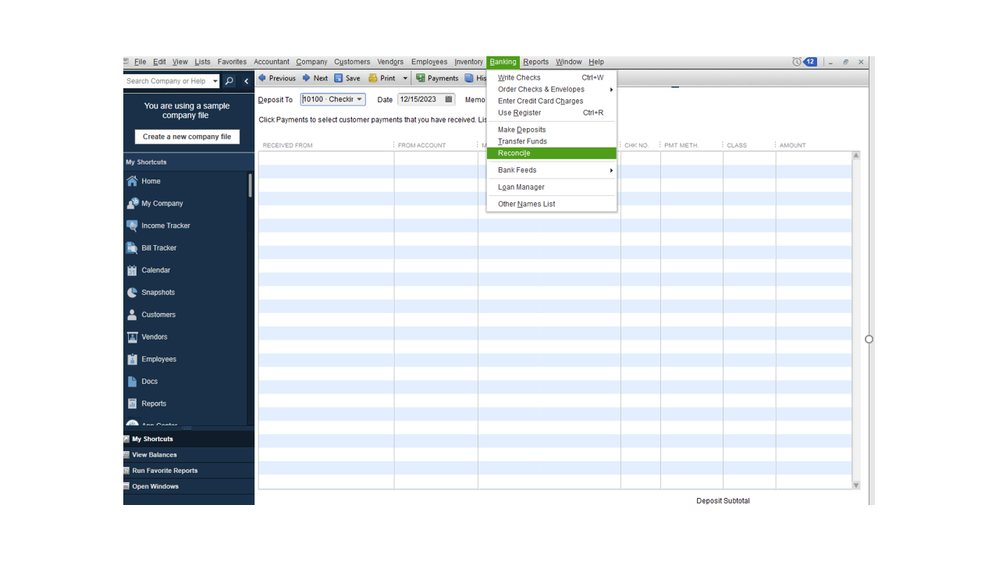Click the sidebar shortcuts scrollbar
The height and width of the screenshot is (562, 999).
click(250, 185)
